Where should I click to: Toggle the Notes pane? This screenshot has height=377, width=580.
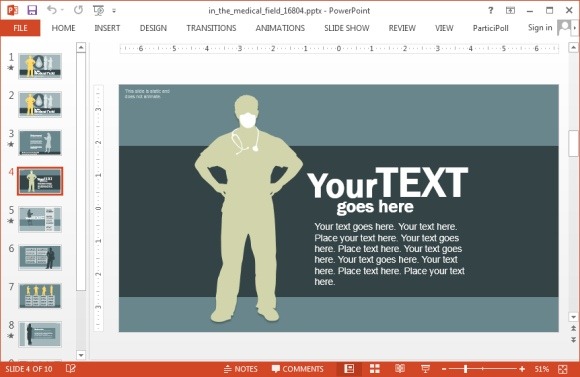click(x=241, y=369)
